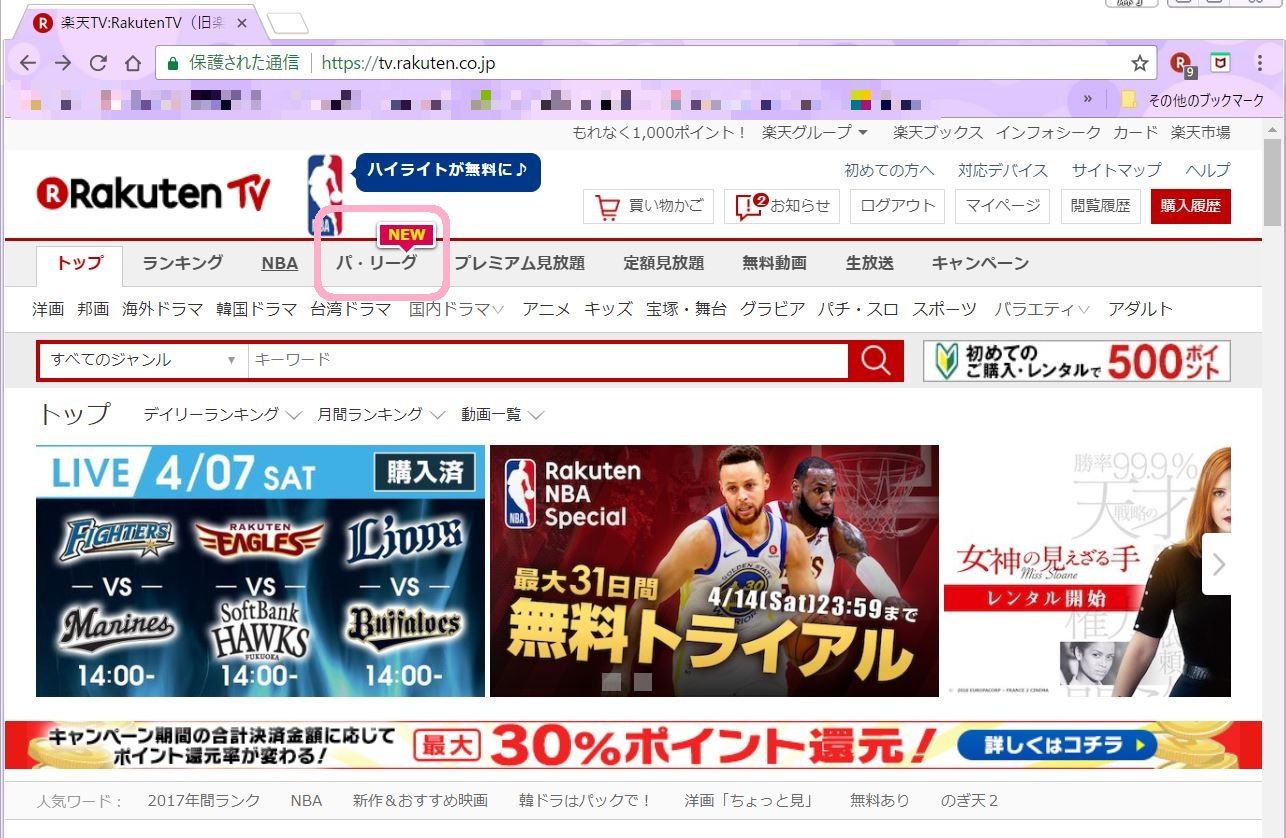
Task: Click the red search magnifier button
Action: coord(875,361)
